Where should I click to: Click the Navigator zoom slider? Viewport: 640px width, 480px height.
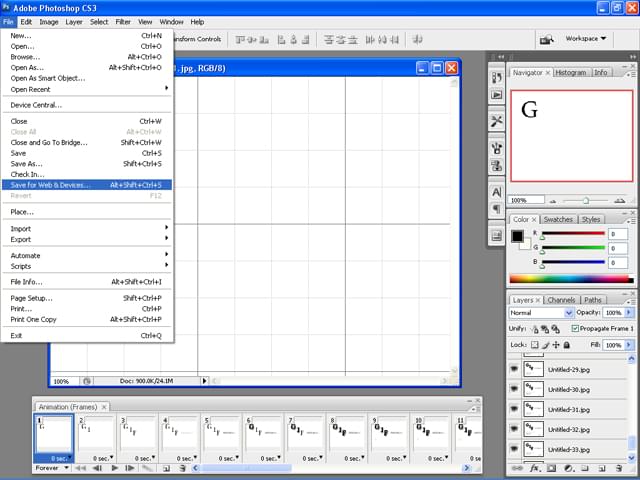(x=586, y=200)
